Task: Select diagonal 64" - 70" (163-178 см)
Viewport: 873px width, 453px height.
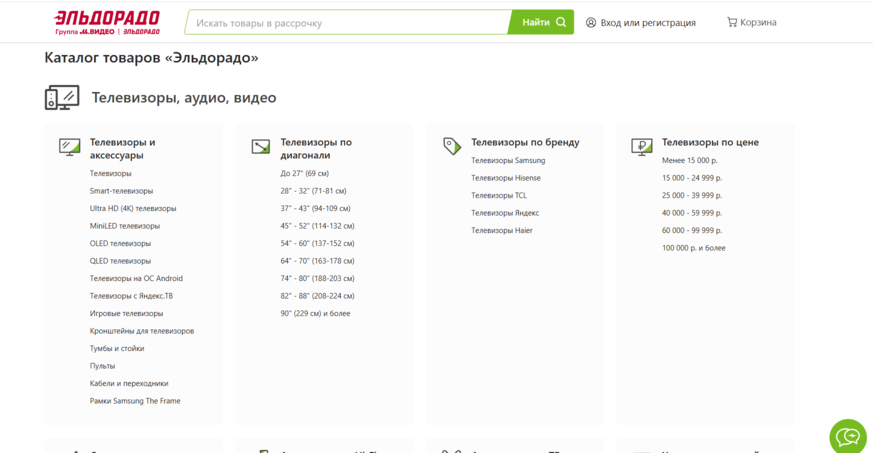Action: click(x=317, y=261)
